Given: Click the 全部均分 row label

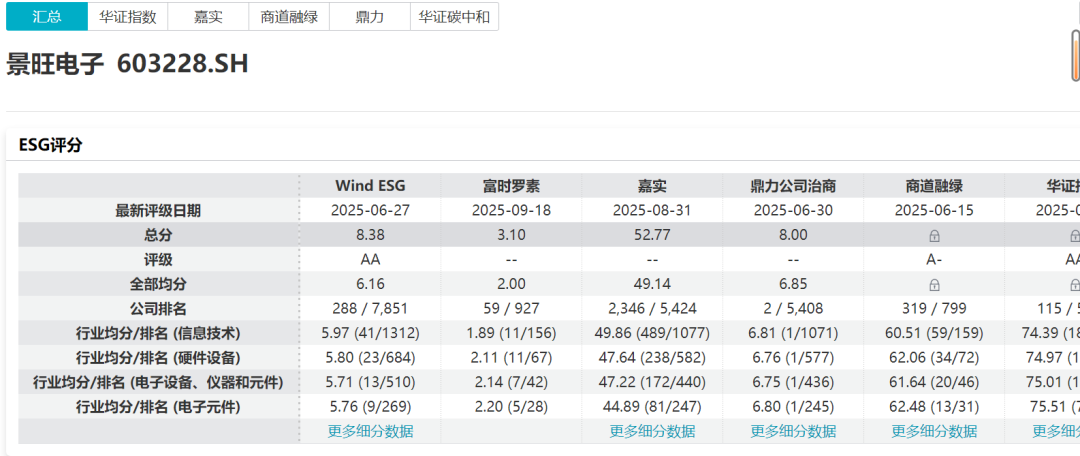Looking at the screenshot, I should 158,284.
